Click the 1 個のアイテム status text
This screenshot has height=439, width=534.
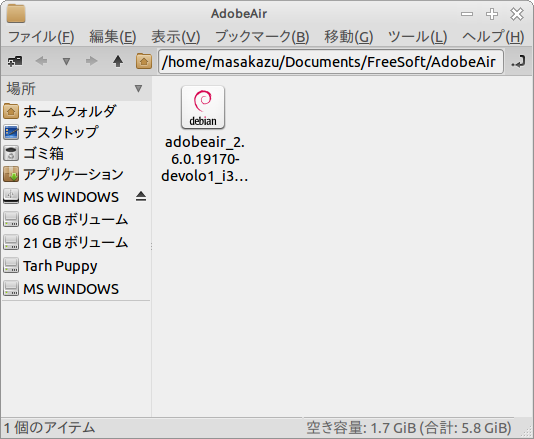(49, 428)
